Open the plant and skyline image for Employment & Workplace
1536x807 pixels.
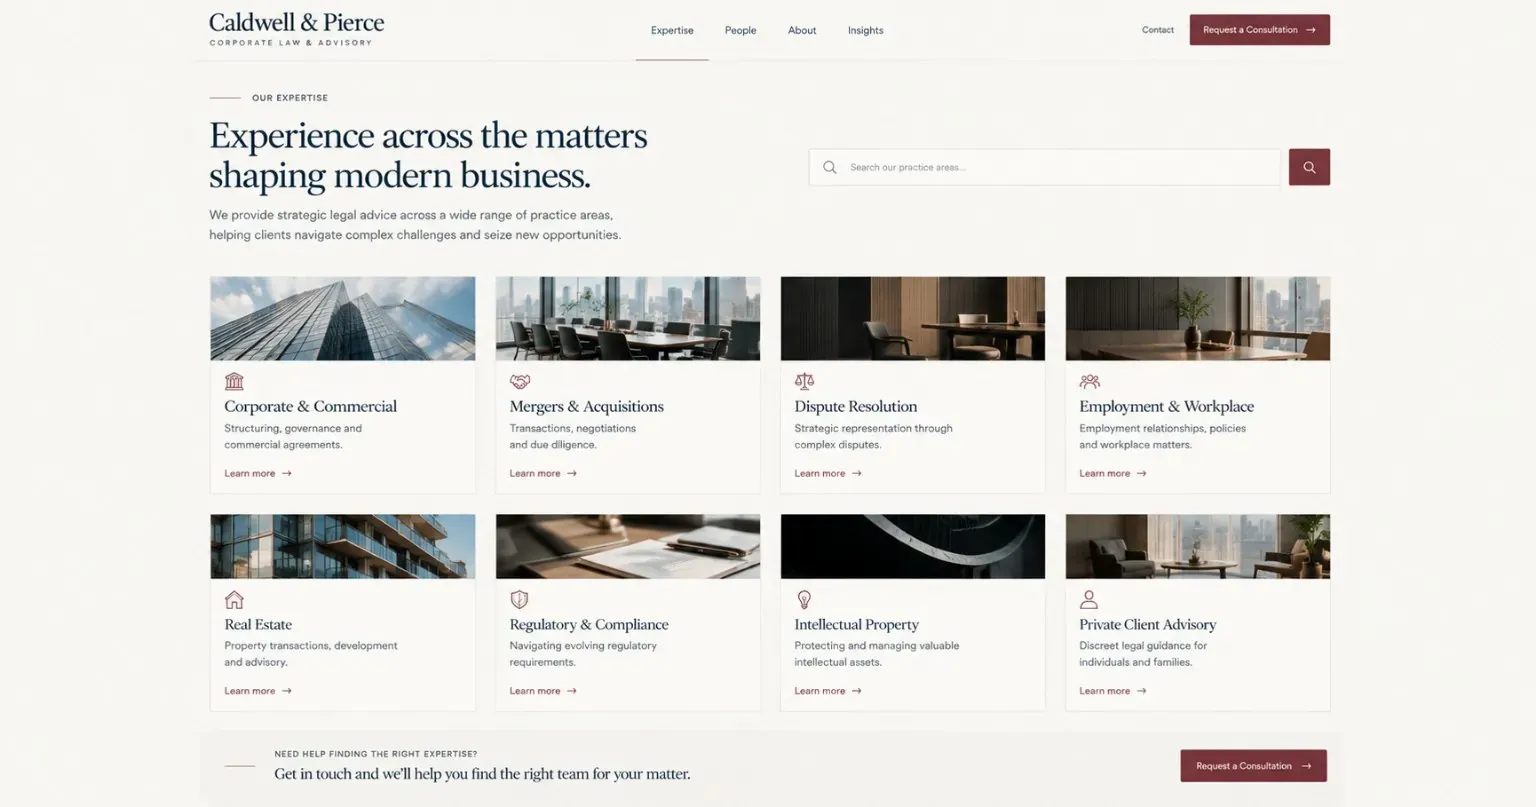click(x=1198, y=318)
